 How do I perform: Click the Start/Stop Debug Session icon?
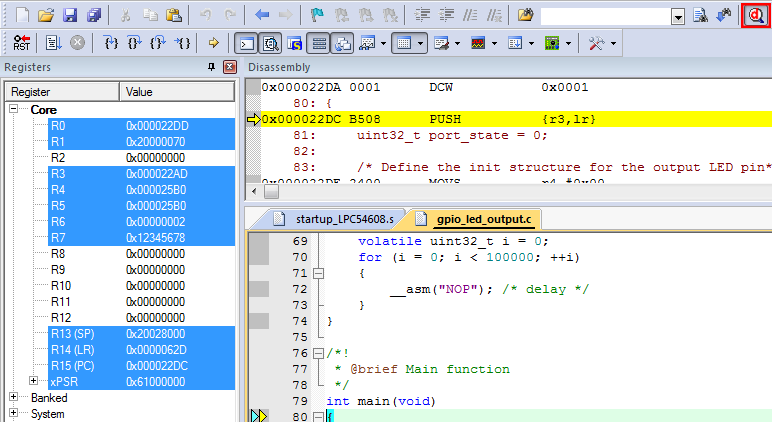[x=756, y=16]
